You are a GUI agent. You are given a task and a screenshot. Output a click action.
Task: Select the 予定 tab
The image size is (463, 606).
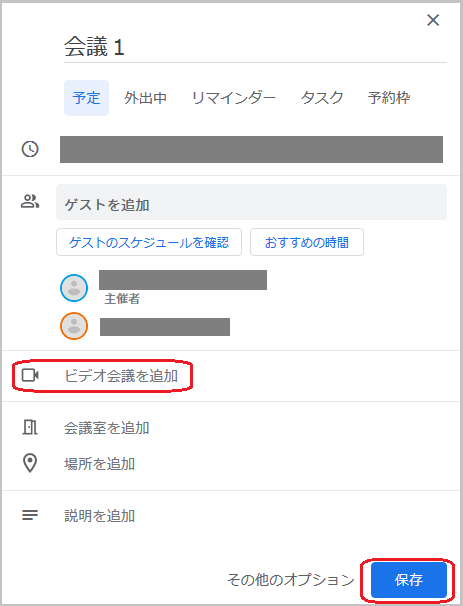(x=86, y=98)
